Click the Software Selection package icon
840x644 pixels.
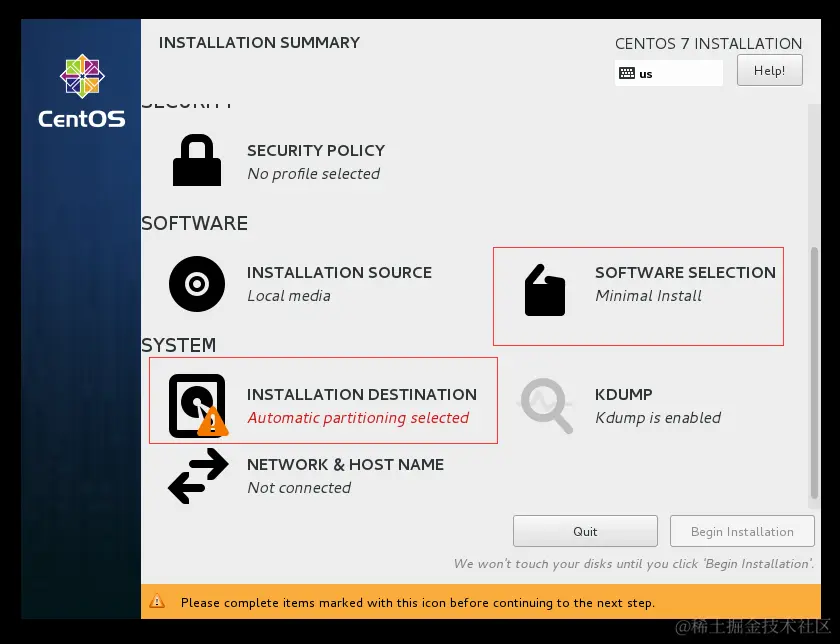click(545, 290)
